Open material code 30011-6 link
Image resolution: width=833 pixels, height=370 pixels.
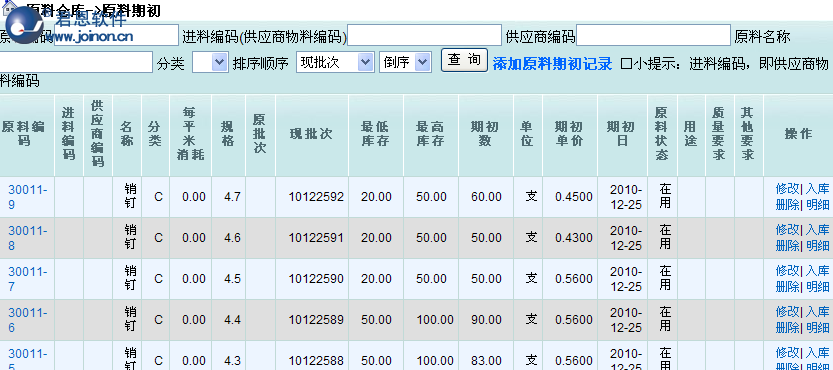28,320
